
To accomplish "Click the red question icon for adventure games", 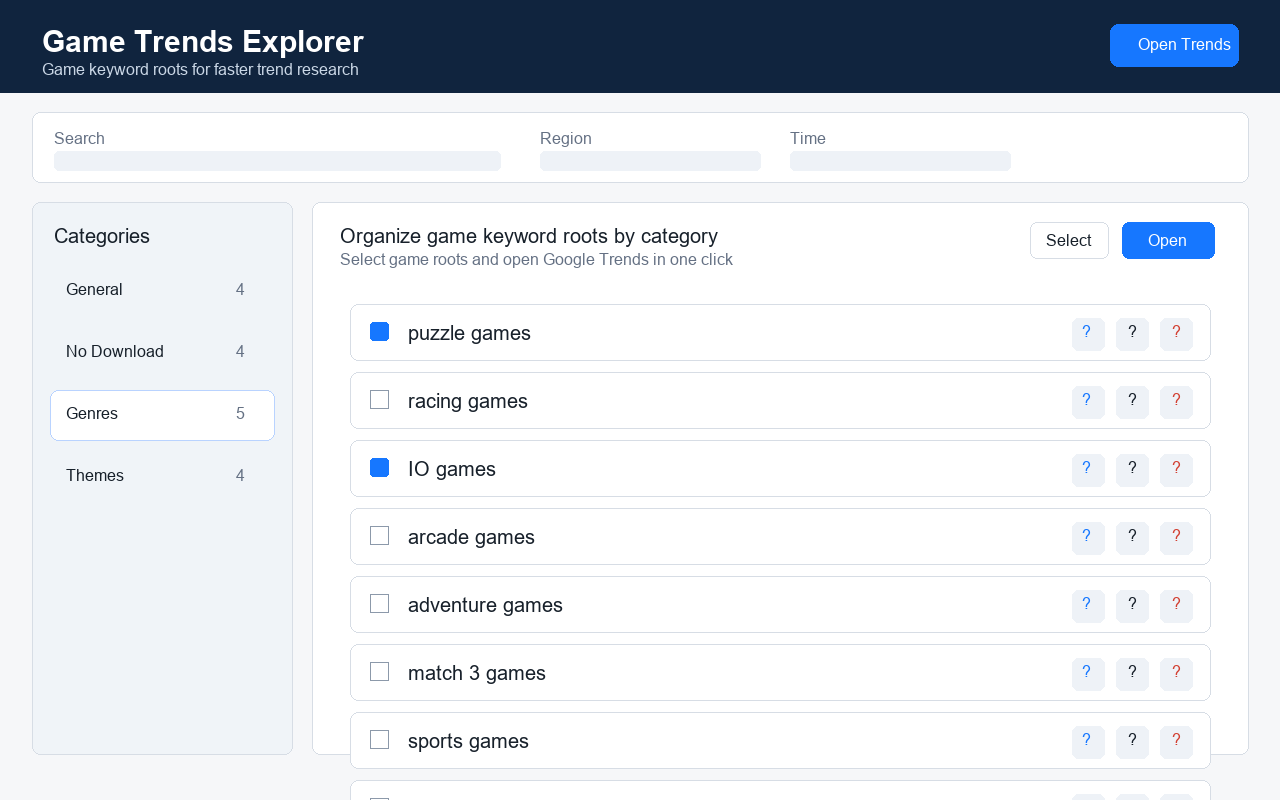I will [1176, 606].
